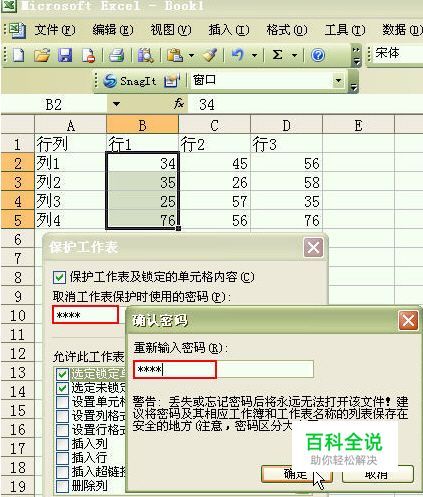Click the Open folder icon

coord(42,55)
